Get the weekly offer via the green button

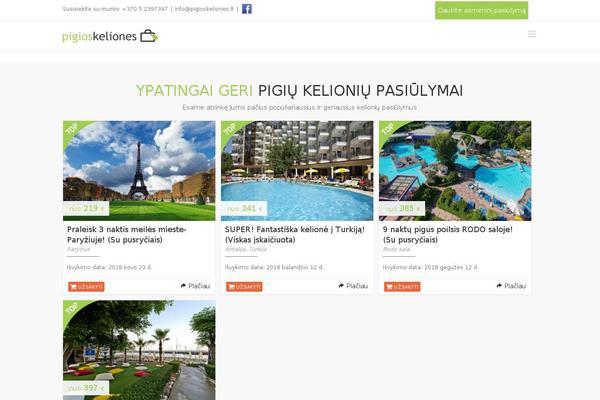pos(481,10)
